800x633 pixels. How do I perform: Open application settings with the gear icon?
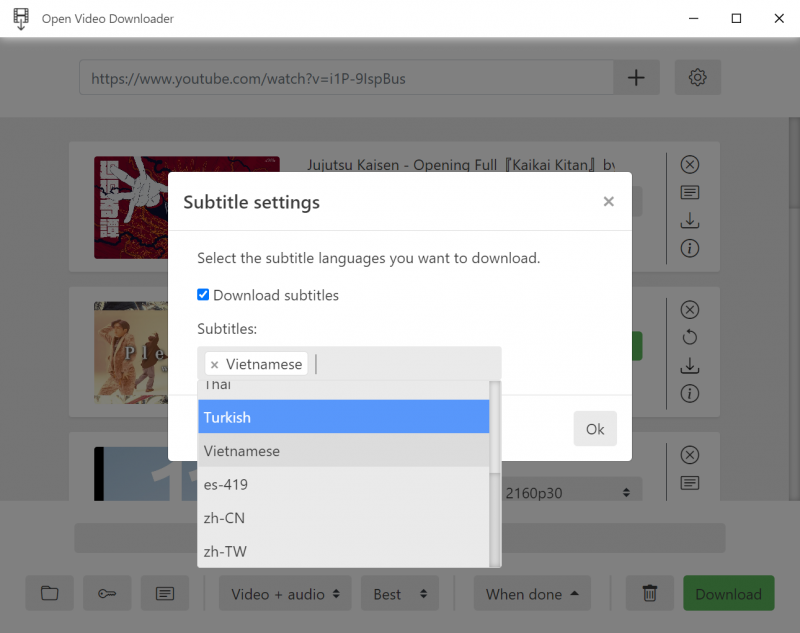697,77
